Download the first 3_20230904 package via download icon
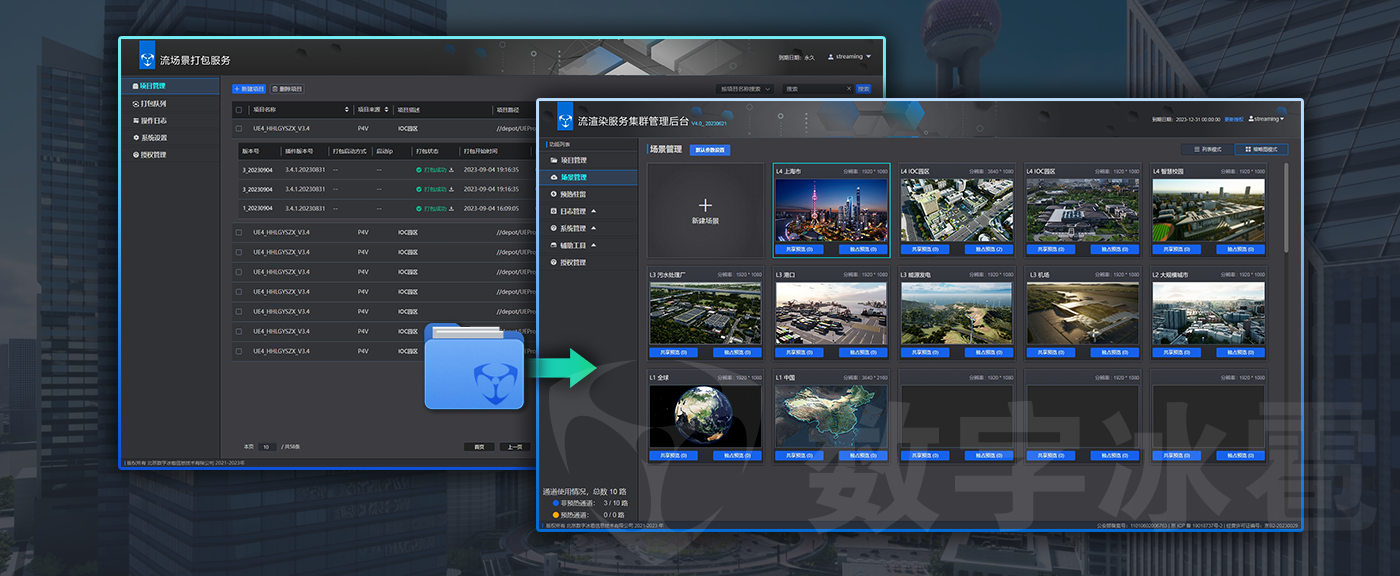This screenshot has height=576, width=1400. point(452,170)
